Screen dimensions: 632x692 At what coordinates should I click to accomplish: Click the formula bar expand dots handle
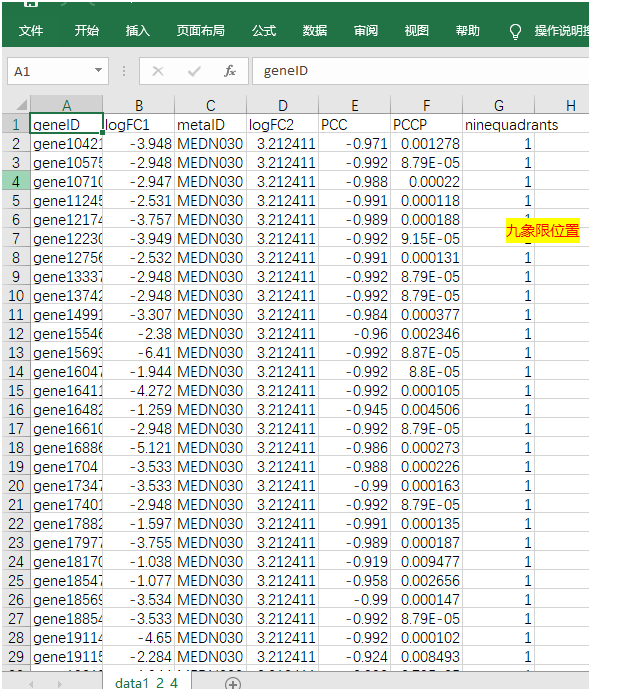pos(124,71)
